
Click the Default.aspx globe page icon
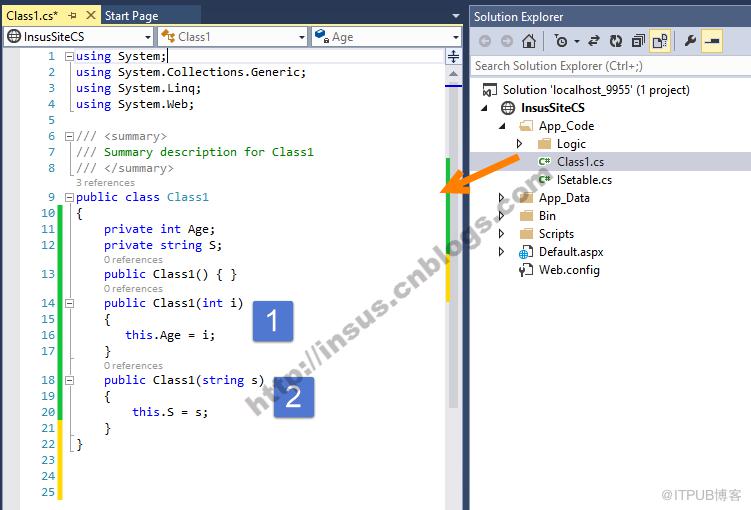(526, 252)
